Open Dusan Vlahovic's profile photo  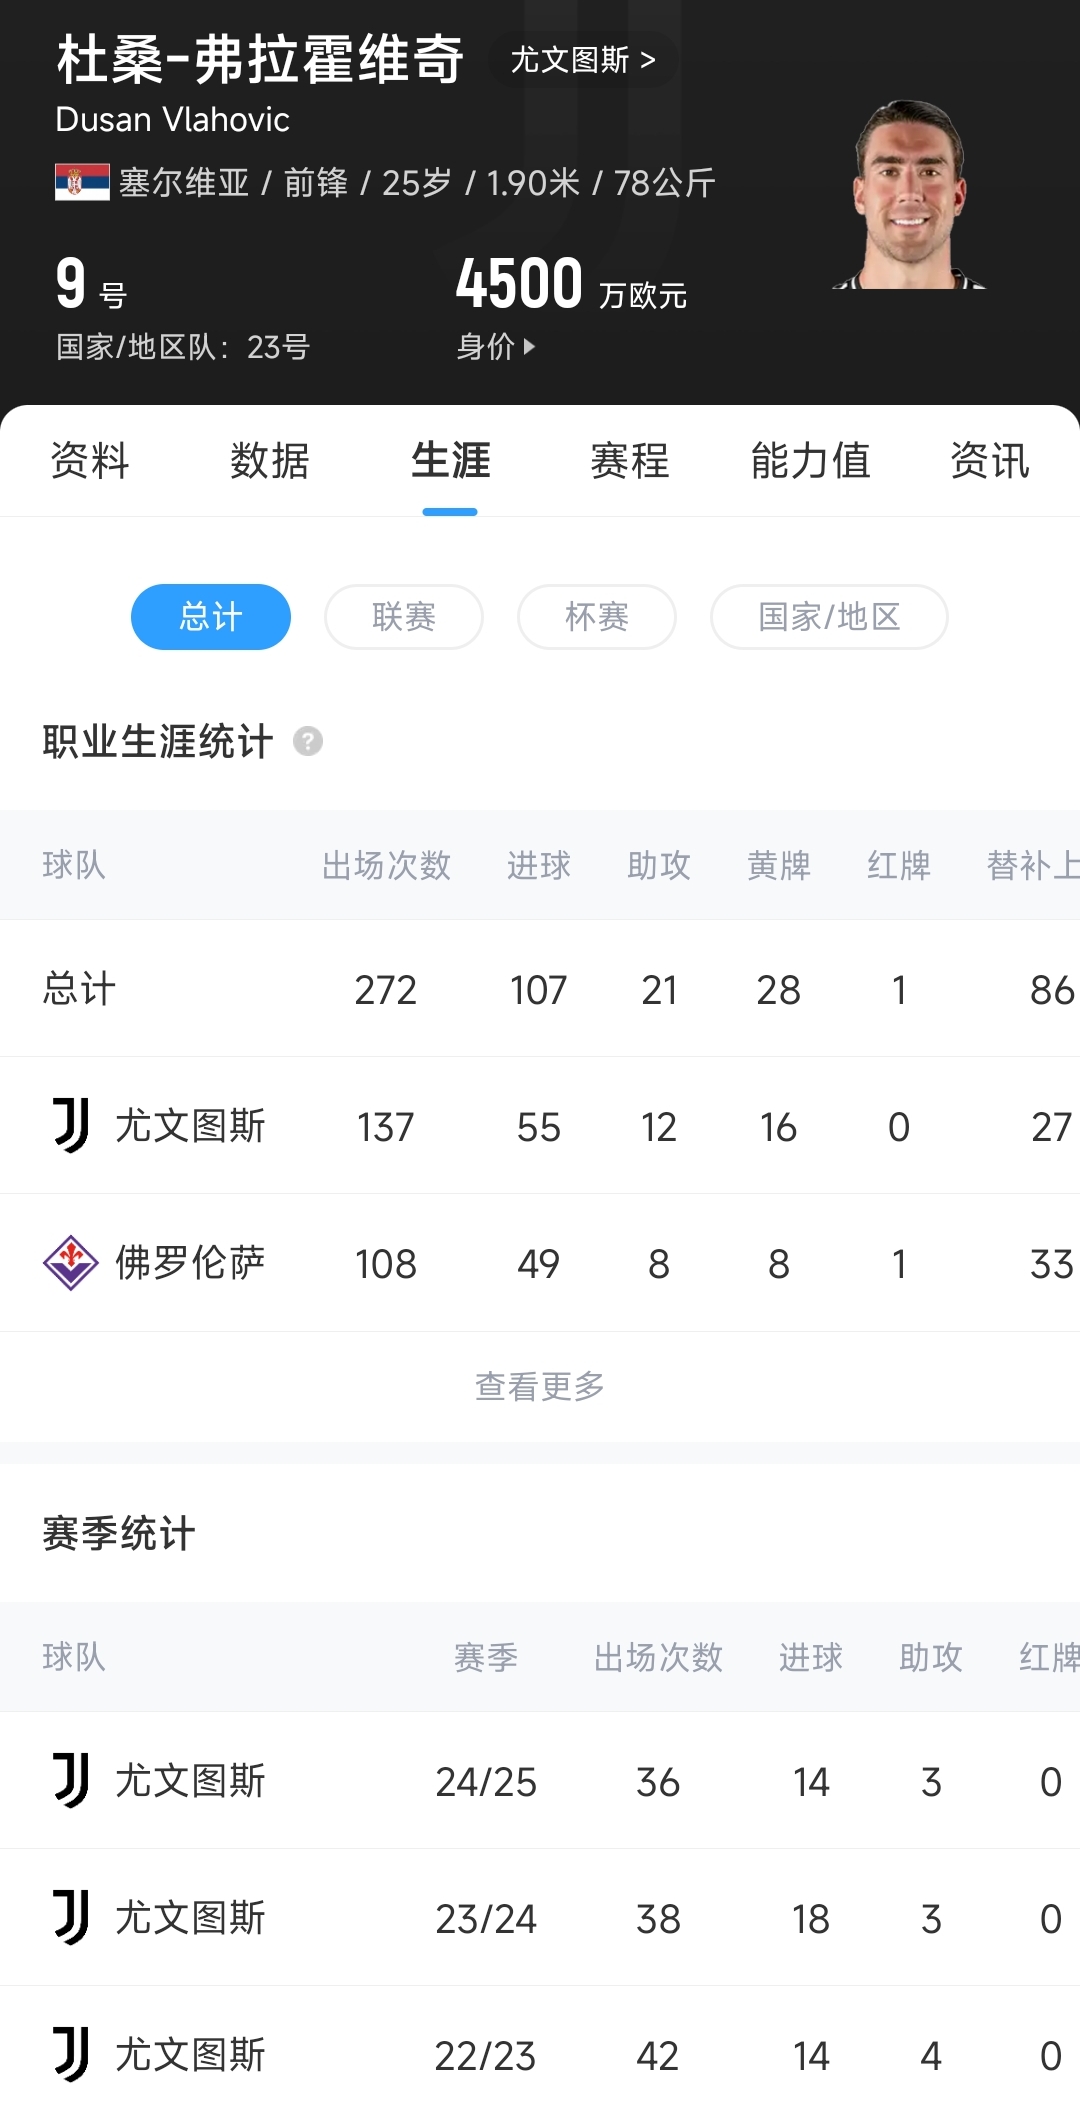909,196
